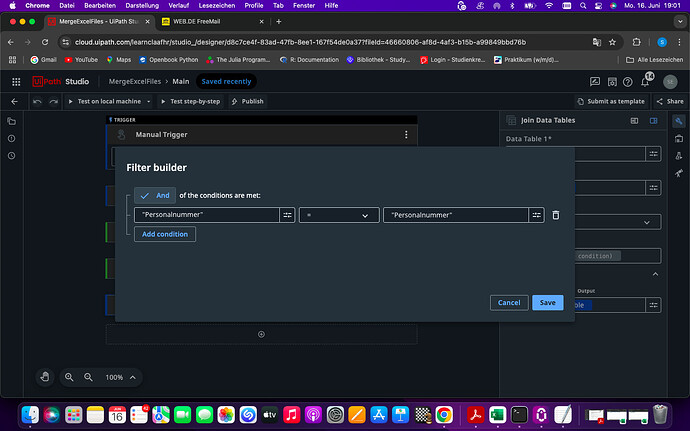Bookmark page with the star icon
The image size is (690, 431).
coord(612,42)
